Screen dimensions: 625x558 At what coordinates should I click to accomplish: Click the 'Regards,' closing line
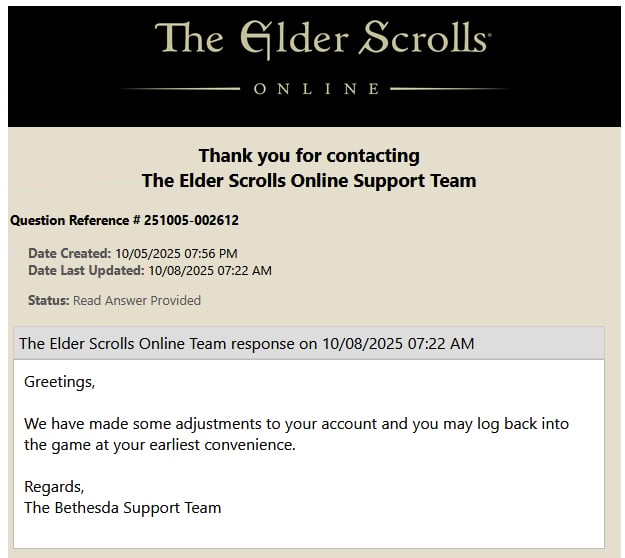pyautogui.click(x=54, y=487)
